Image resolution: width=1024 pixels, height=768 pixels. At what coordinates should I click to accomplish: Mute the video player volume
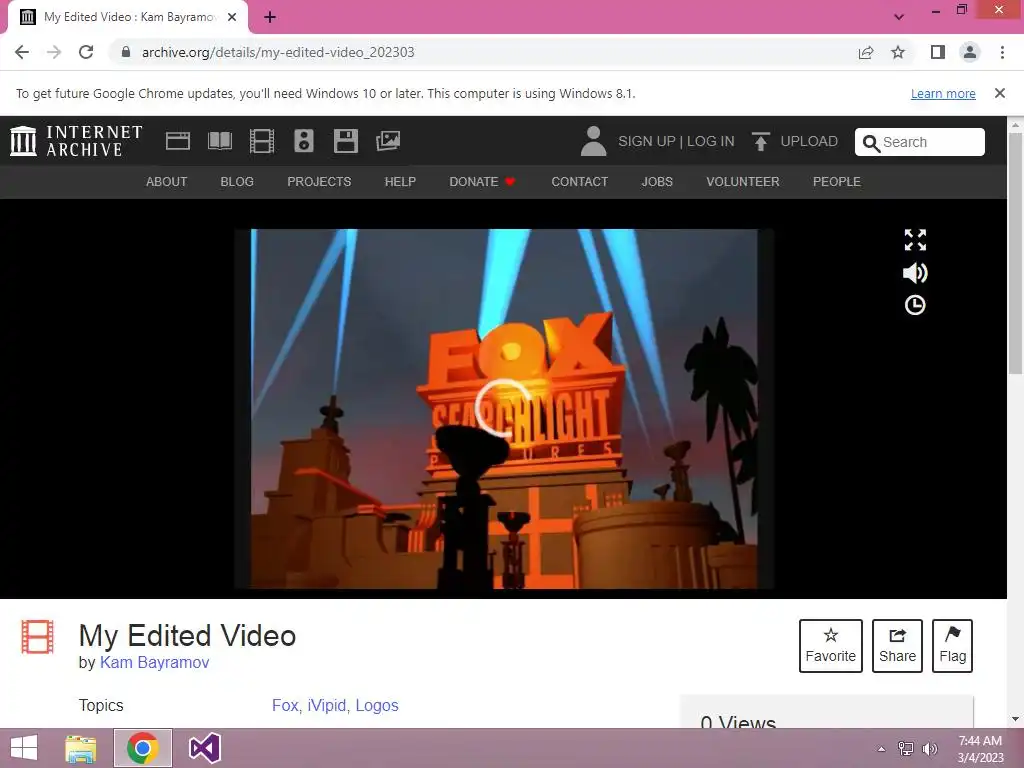click(x=915, y=273)
